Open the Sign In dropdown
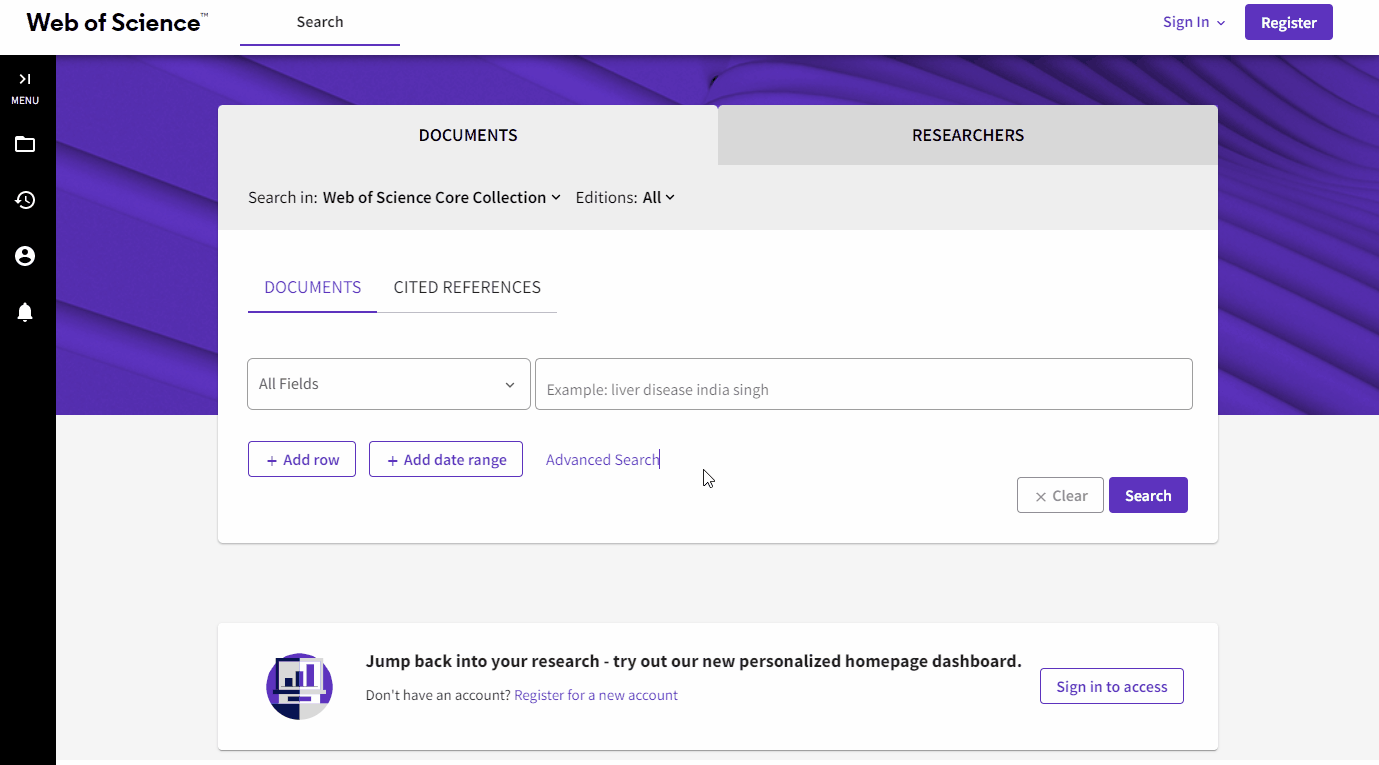Screen dimensions: 1379x765 (x=1194, y=22)
